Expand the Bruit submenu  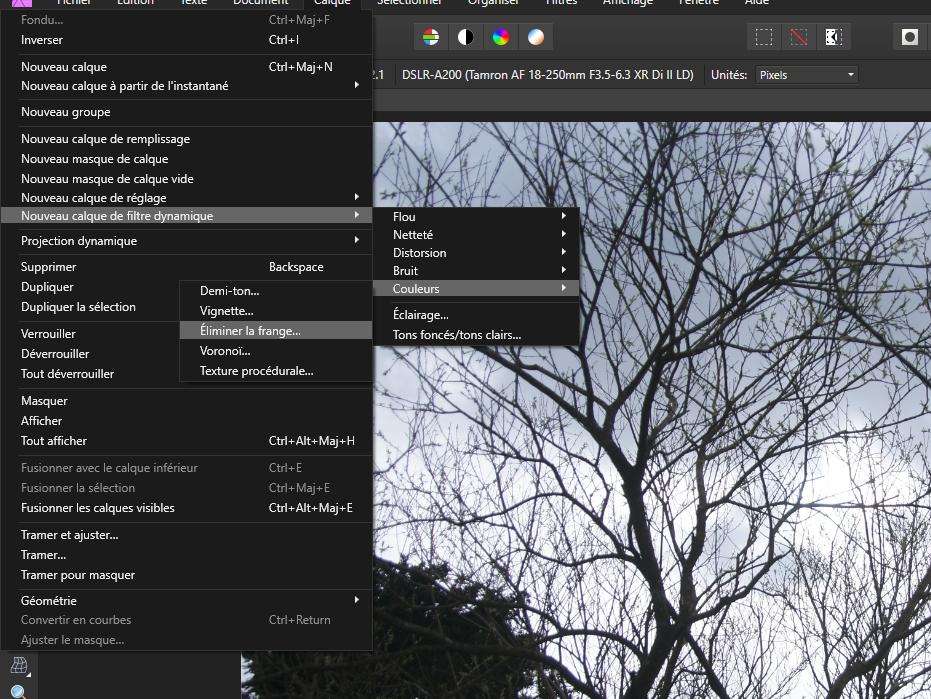click(x=476, y=271)
